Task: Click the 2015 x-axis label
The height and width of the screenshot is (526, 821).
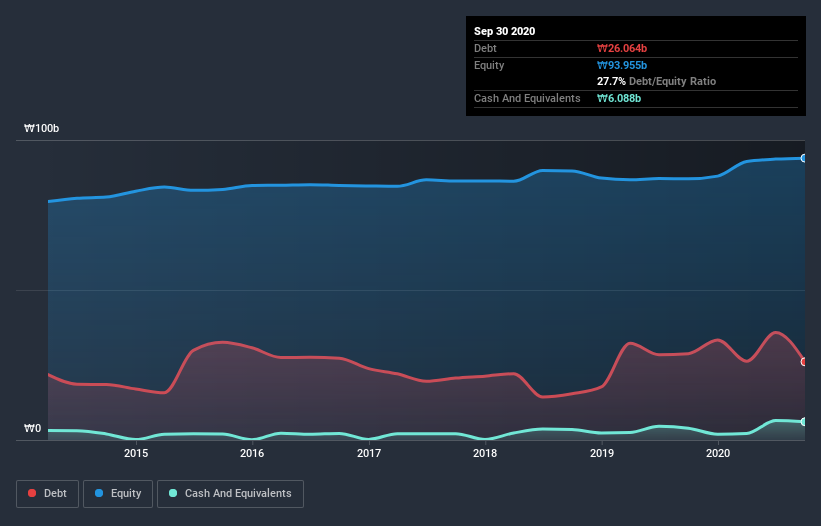Action: point(136,453)
